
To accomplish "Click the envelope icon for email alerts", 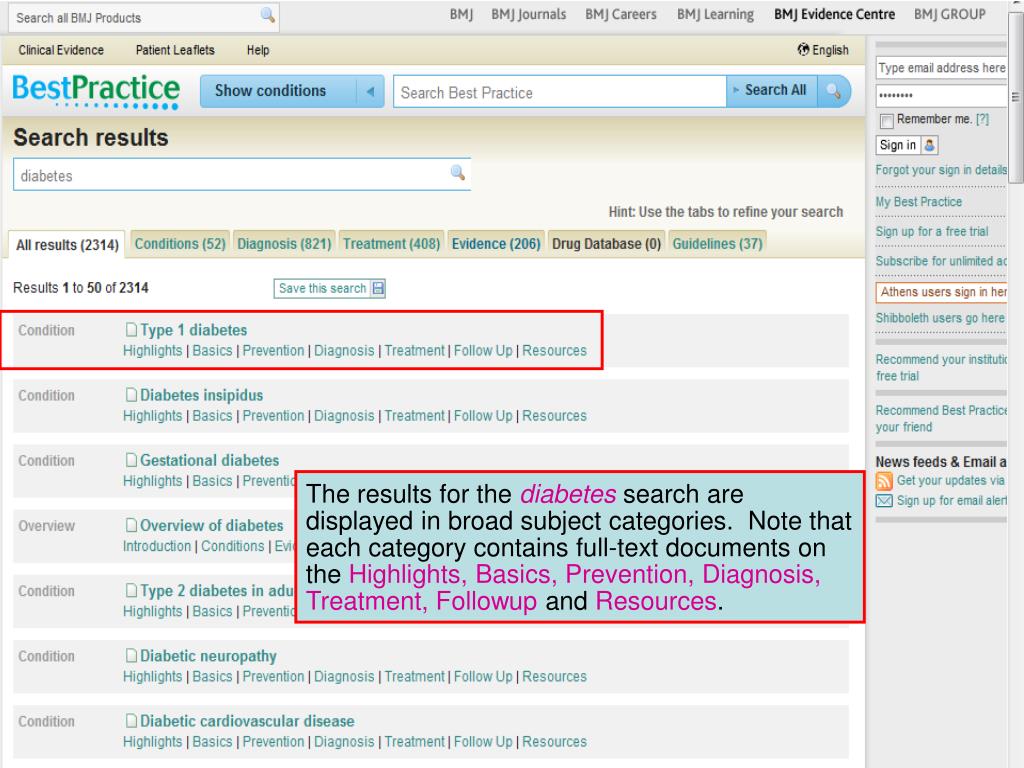I will coord(884,501).
